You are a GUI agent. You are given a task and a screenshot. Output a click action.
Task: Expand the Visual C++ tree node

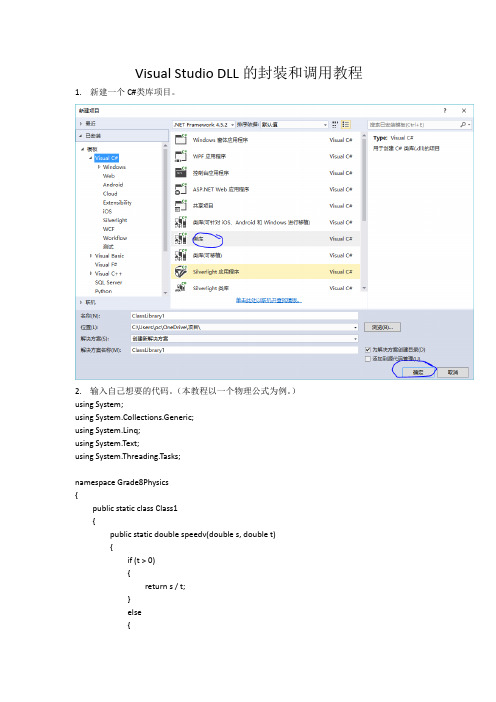click(x=91, y=274)
